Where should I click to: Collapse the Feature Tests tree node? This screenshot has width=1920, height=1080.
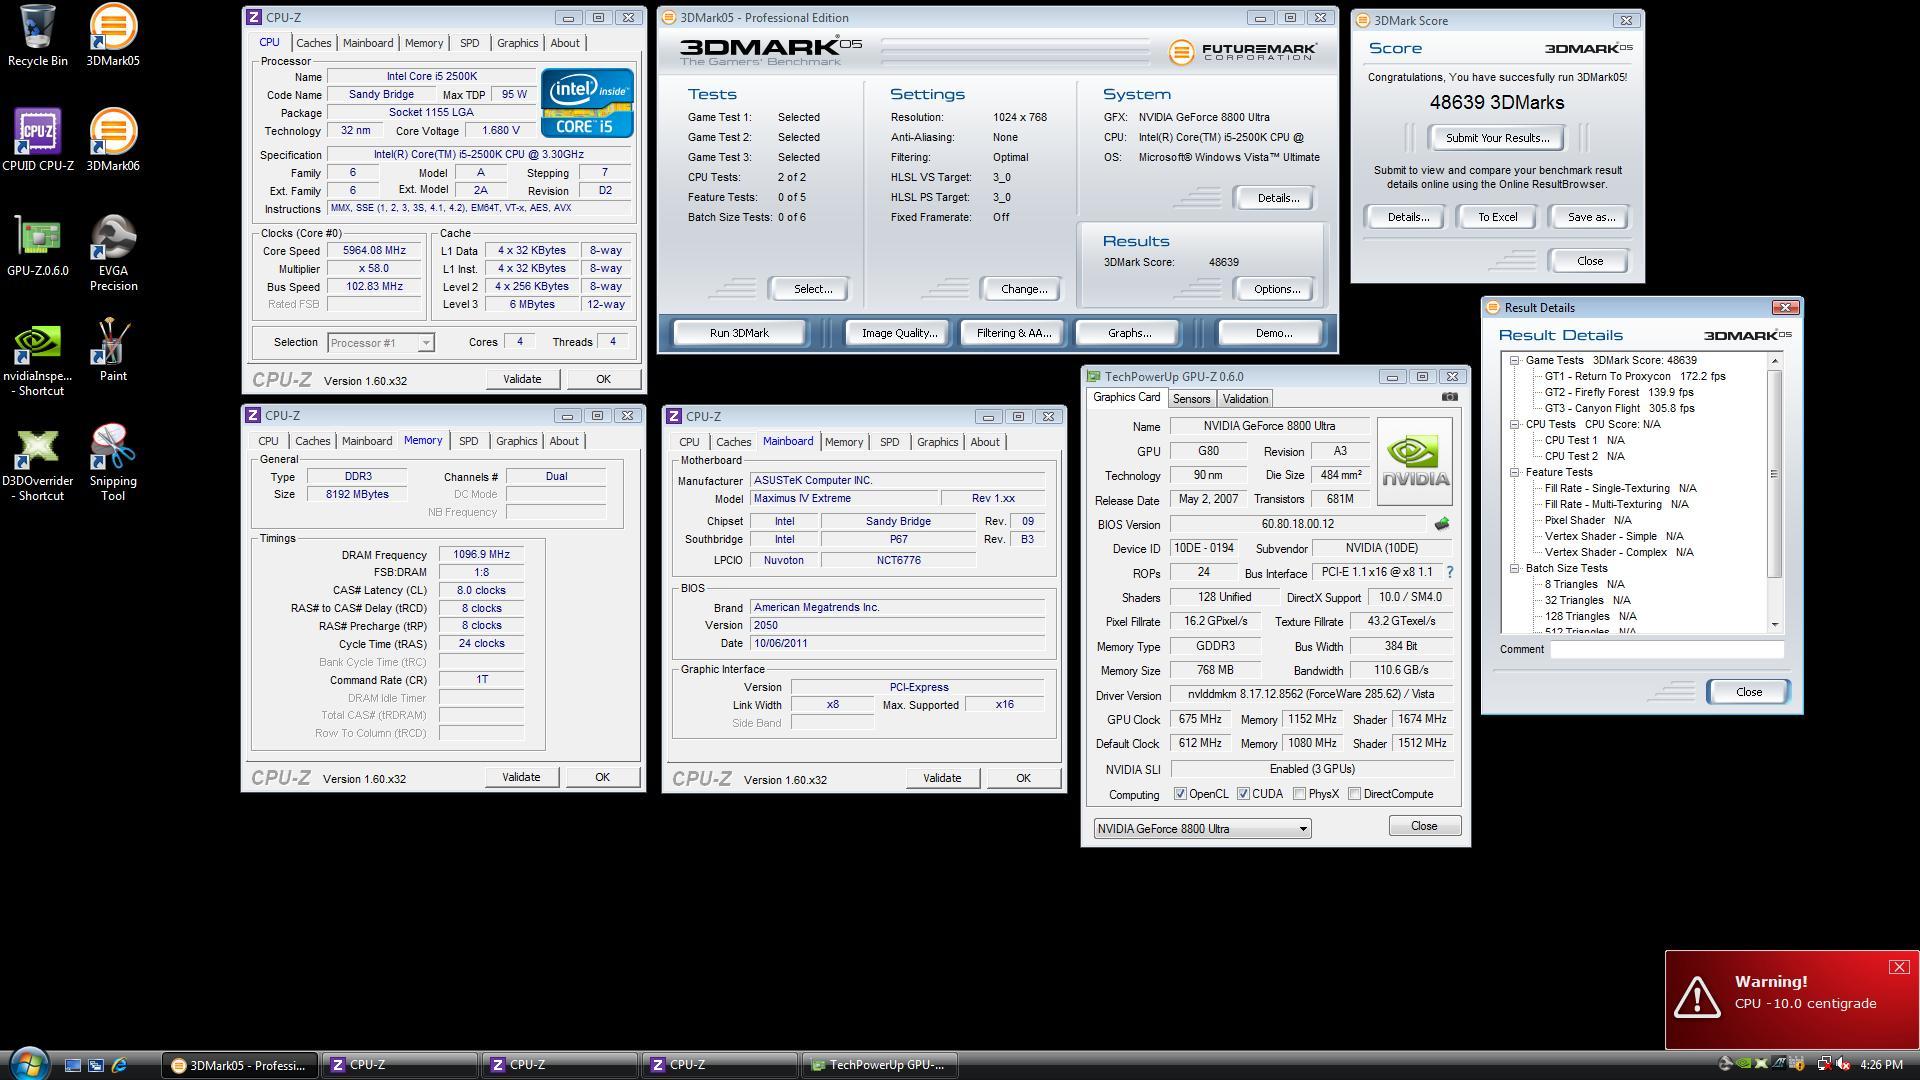pyautogui.click(x=1515, y=472)
